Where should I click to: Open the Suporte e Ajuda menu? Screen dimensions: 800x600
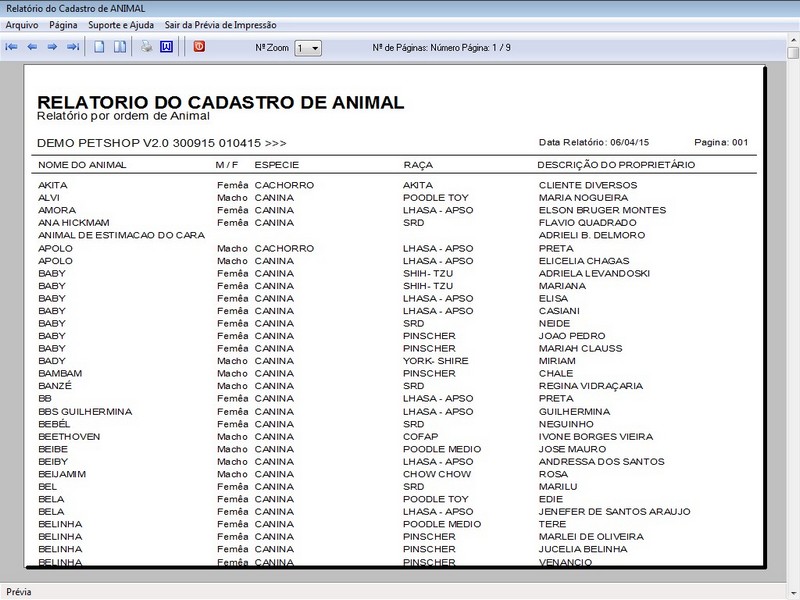(121, 25)
